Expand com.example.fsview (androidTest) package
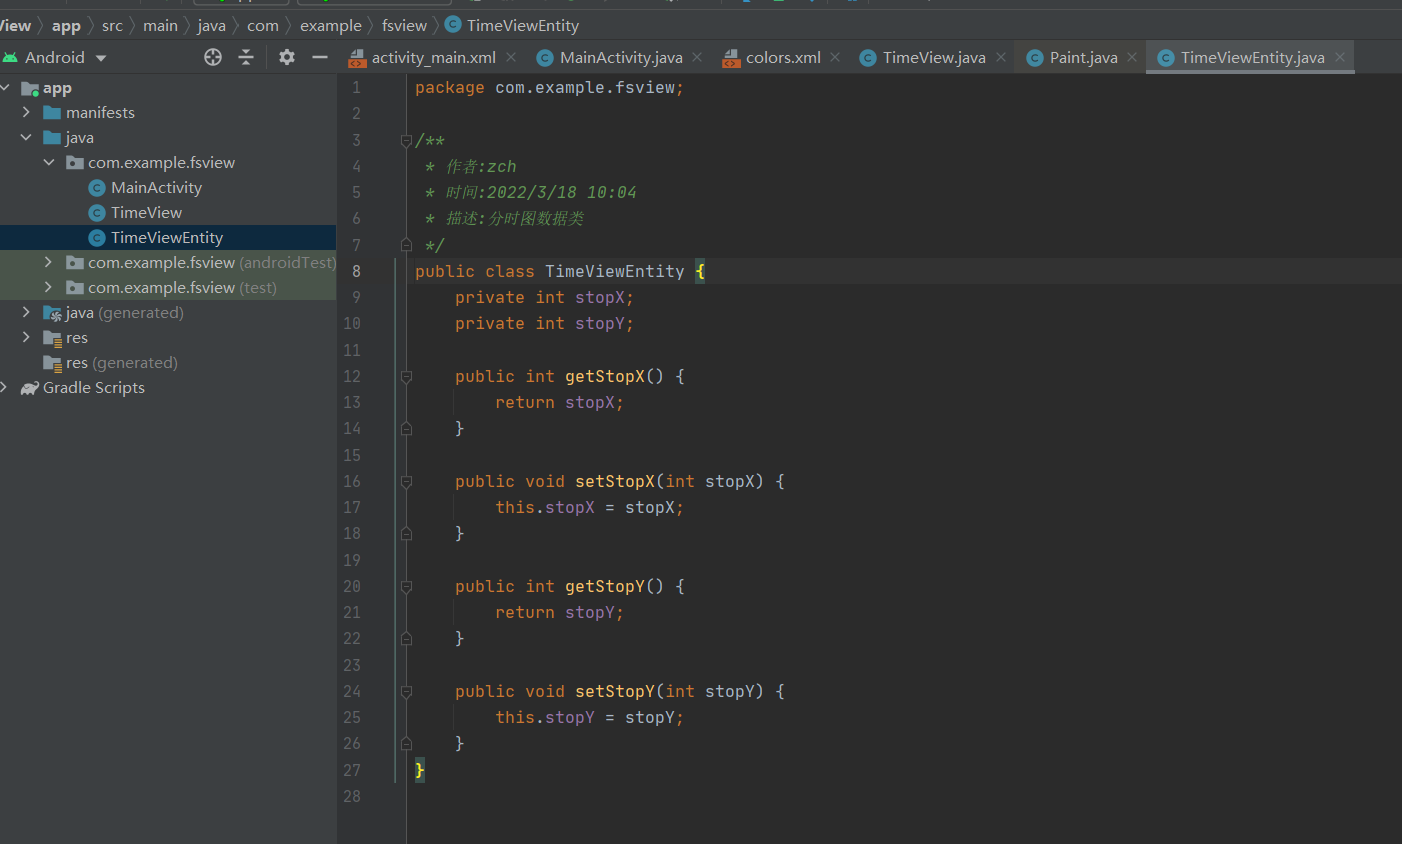Image resolution: width=1402 pixels, height=844 pixels. click(x=48, y=263)
